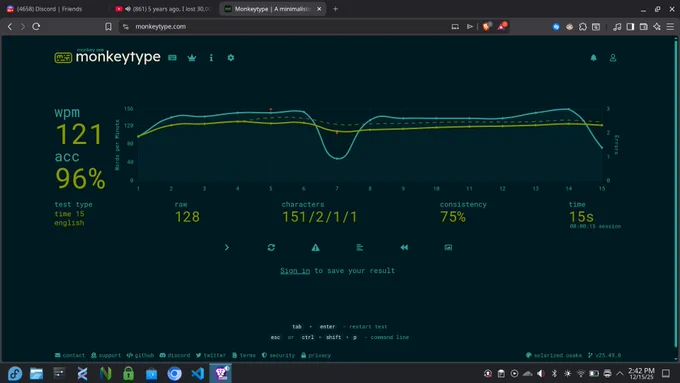Open the browser hamburger menu
This screenshot has width=680, height=383.
tap(670, 26)
